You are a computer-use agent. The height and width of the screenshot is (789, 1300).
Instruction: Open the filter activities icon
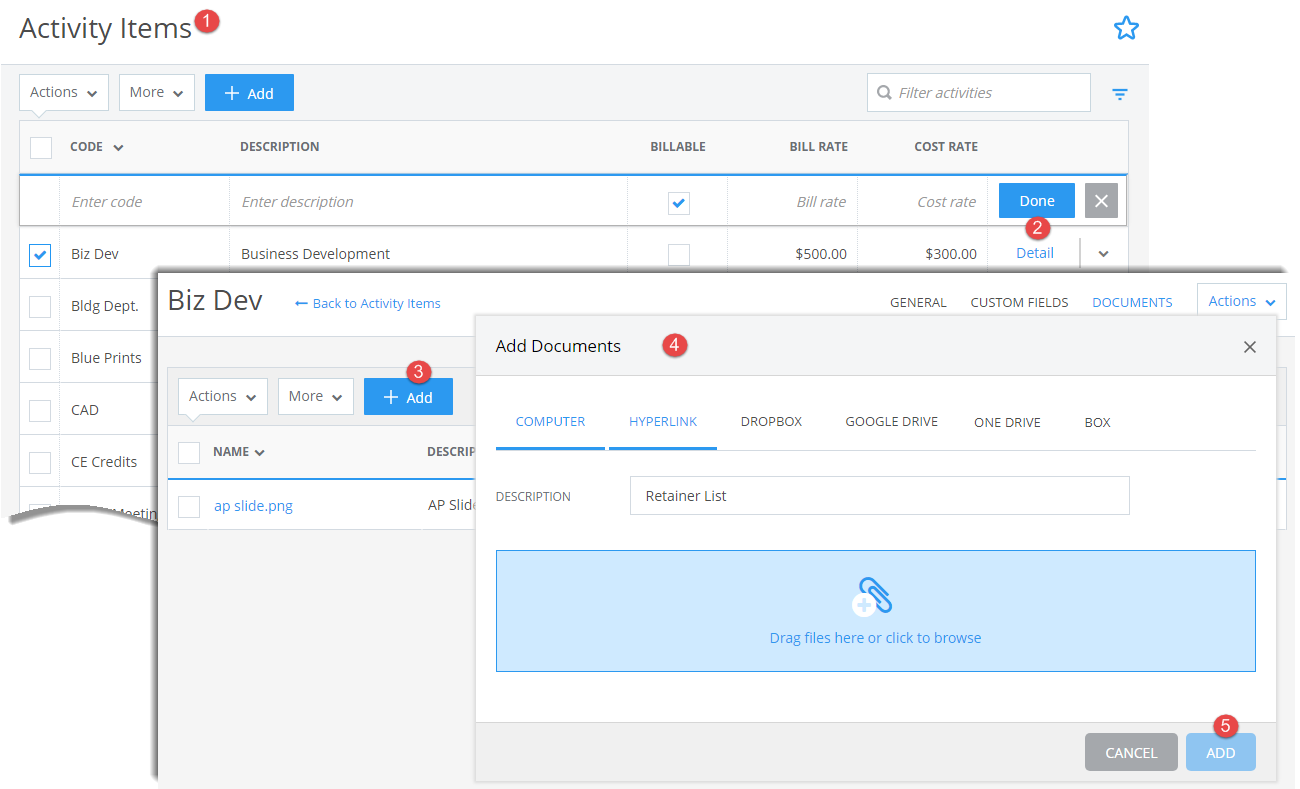coord(1120,93)
